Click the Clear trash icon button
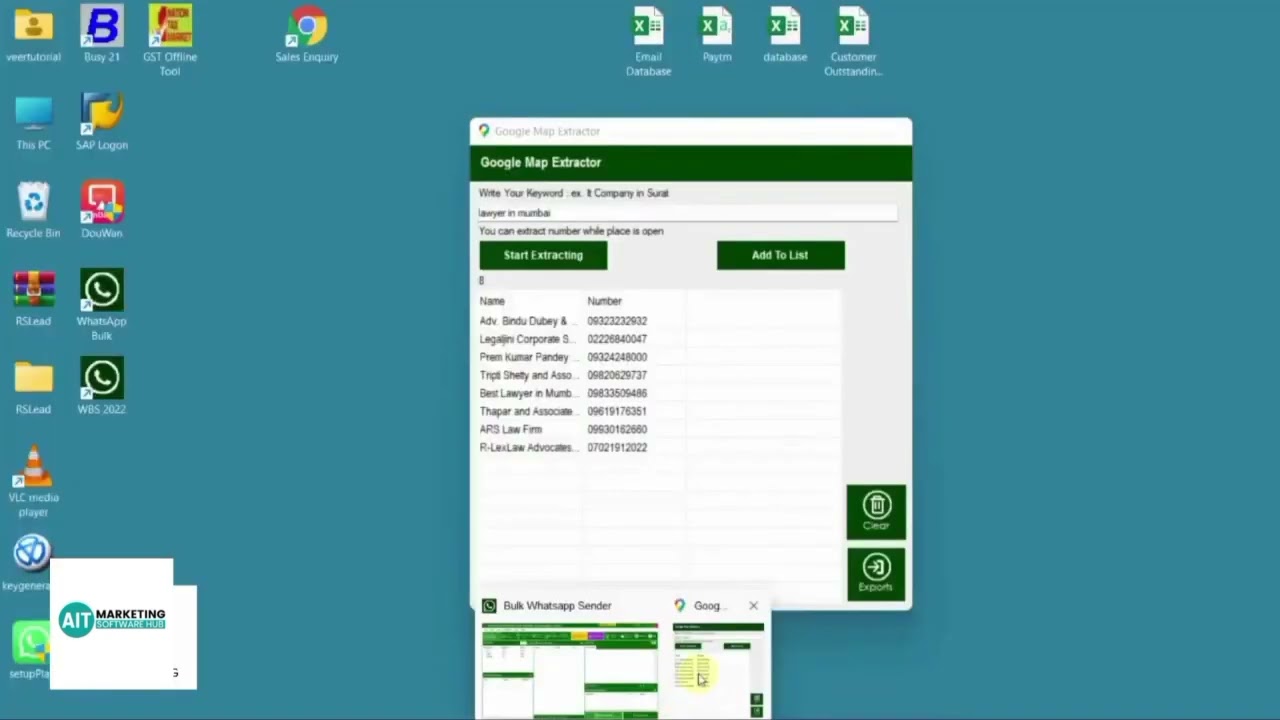The width and height of the screenshot is (1280, 720). [876, 512]
